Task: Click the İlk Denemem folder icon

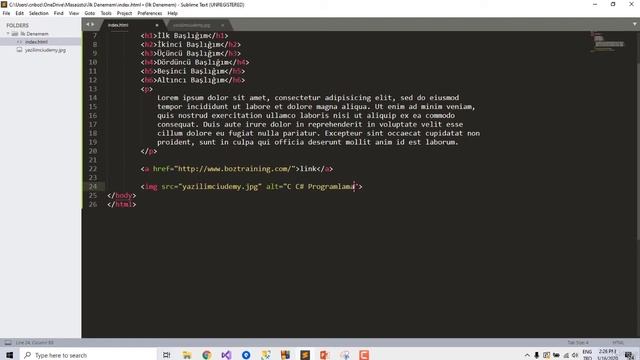Action: point(15,33)
